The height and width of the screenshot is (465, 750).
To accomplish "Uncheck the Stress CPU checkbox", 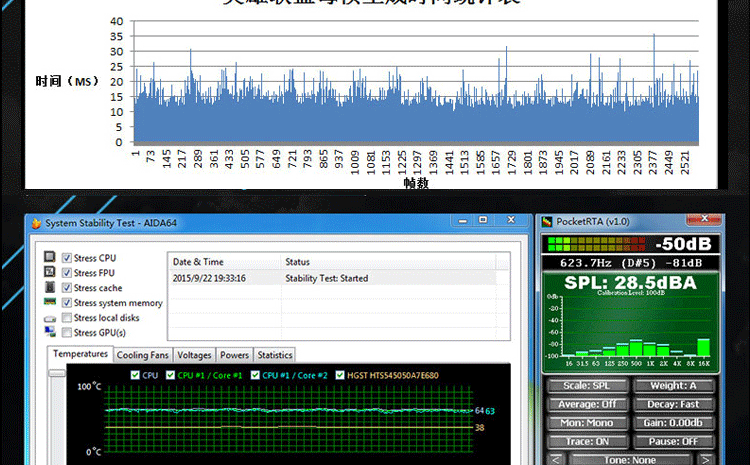I will pyautogui.click(x=67, y=258).
